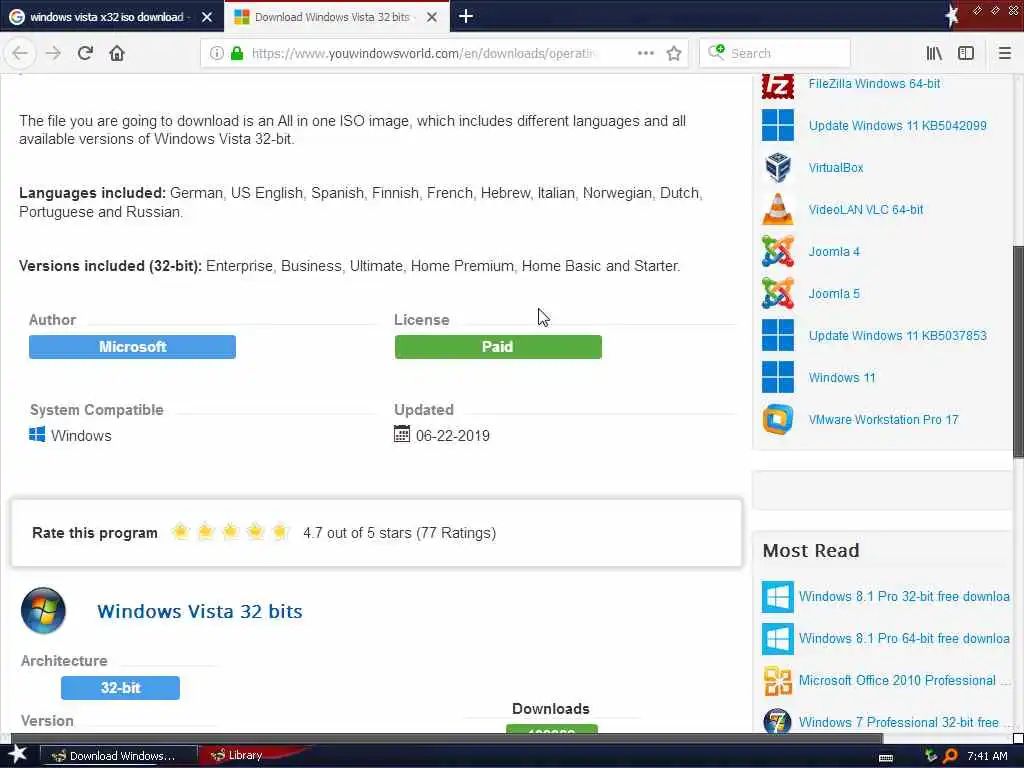This screenshot has height=768, width=1024.
Task: Click the Joomla 5 text link
Action: pos(834,293)
